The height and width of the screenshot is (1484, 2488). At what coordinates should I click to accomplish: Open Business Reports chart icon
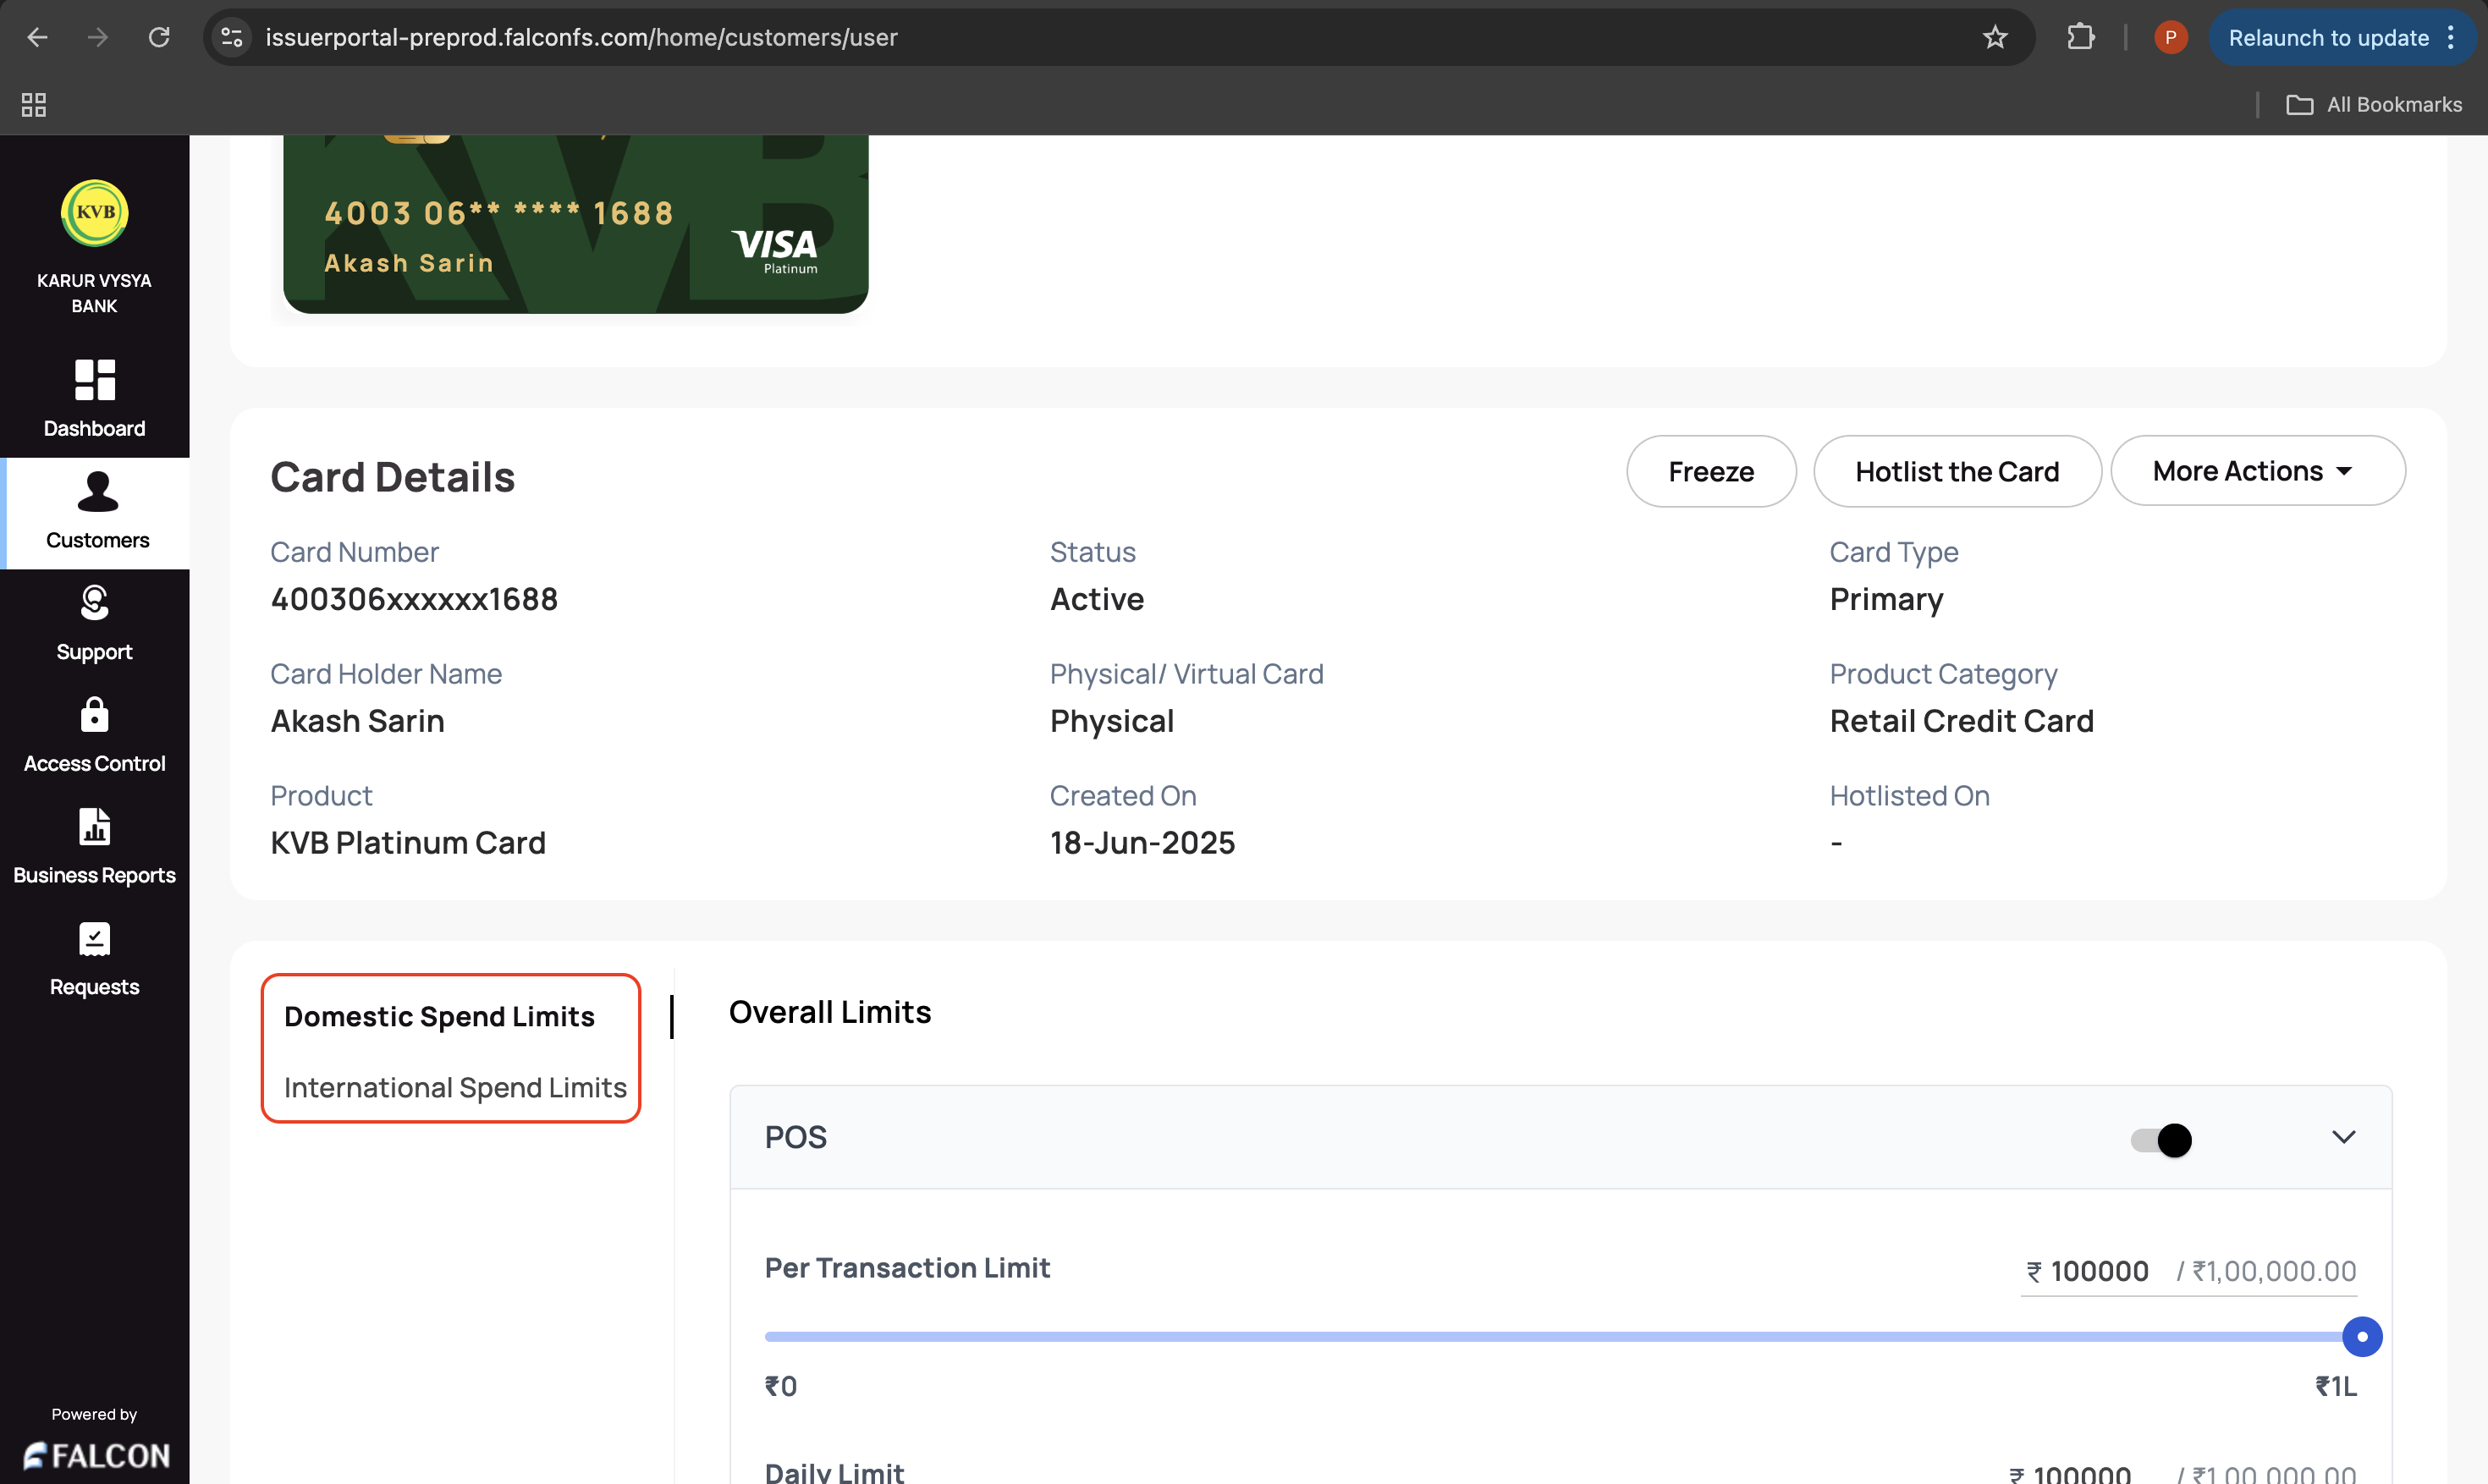pyautogui.click(x=95, y=827)
